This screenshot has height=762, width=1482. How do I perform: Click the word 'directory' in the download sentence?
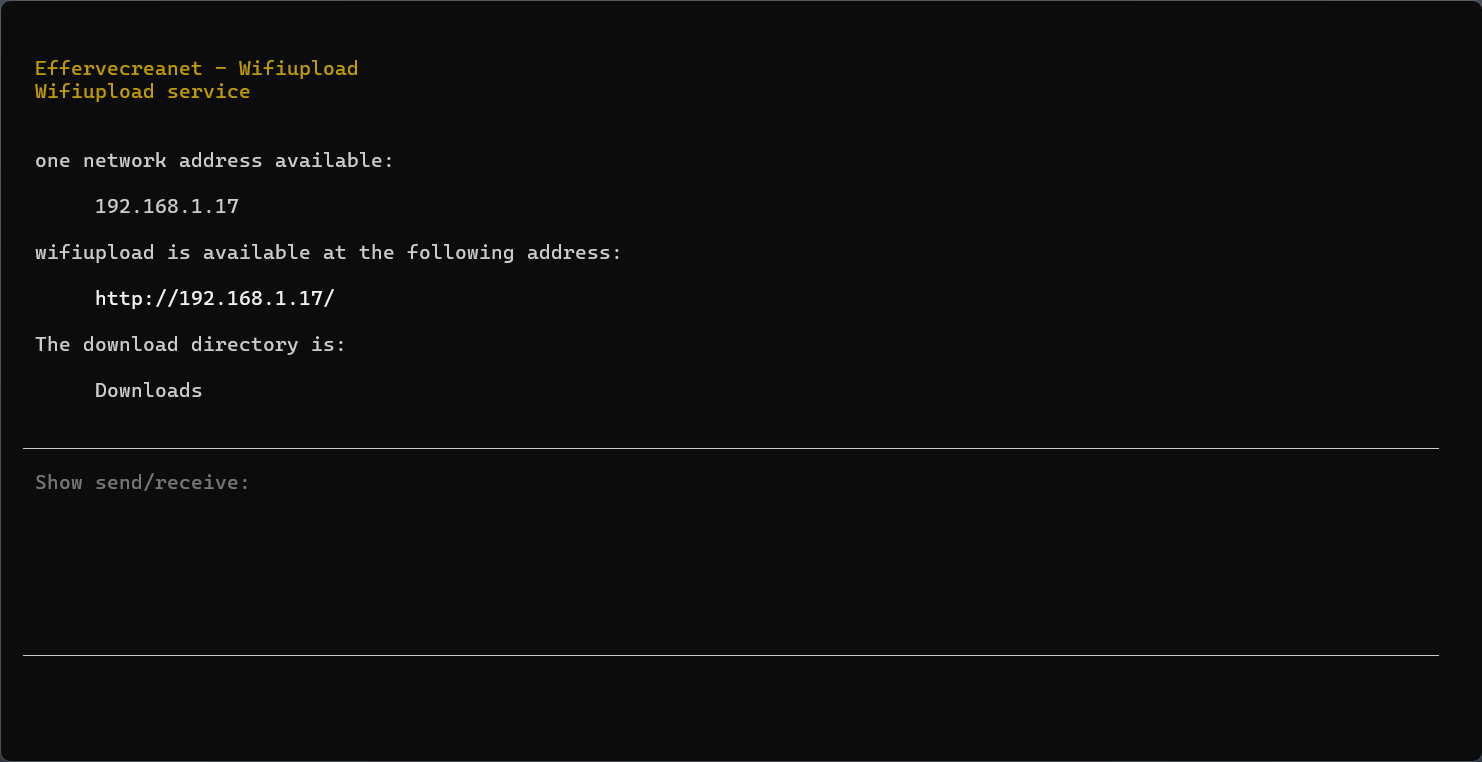244,344
